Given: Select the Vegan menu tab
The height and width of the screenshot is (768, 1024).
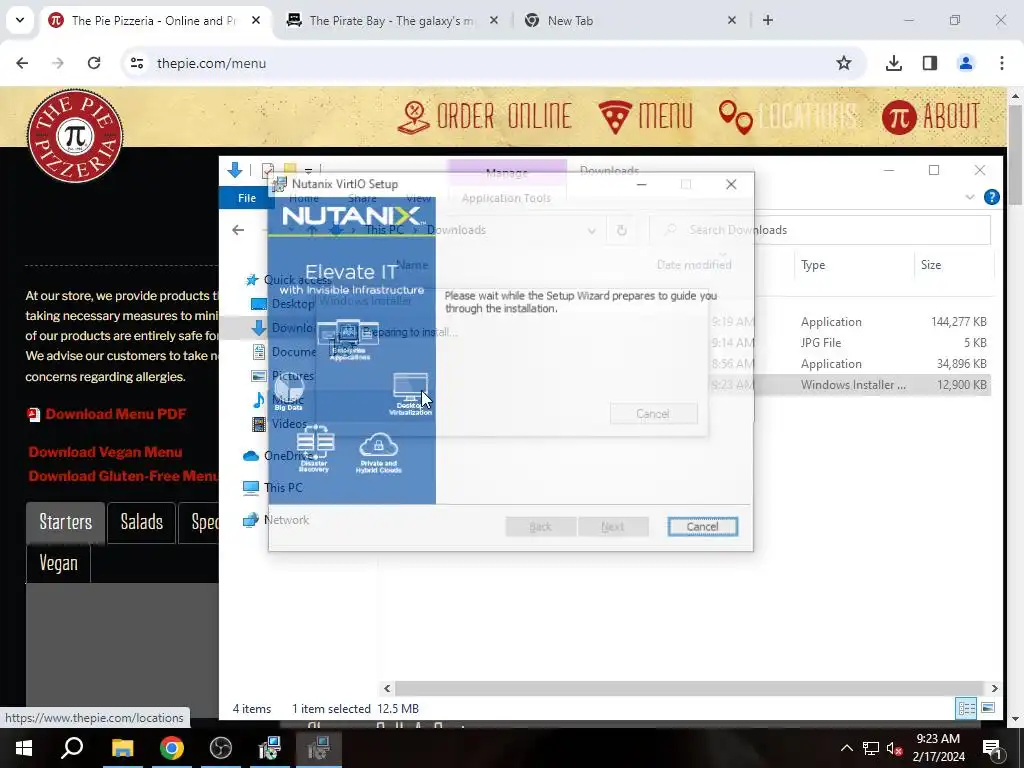Looking at the screenshot, I should point(58,563).
